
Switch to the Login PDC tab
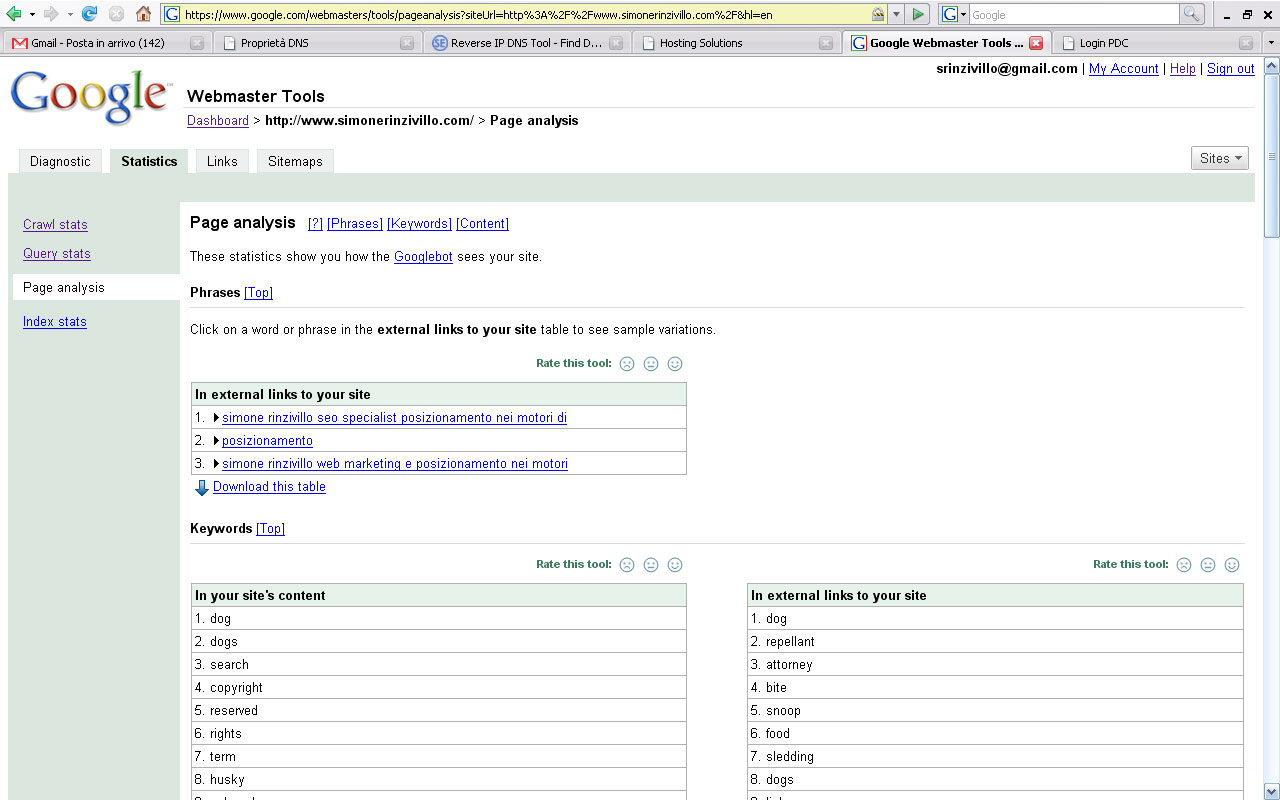[1156, 43]
